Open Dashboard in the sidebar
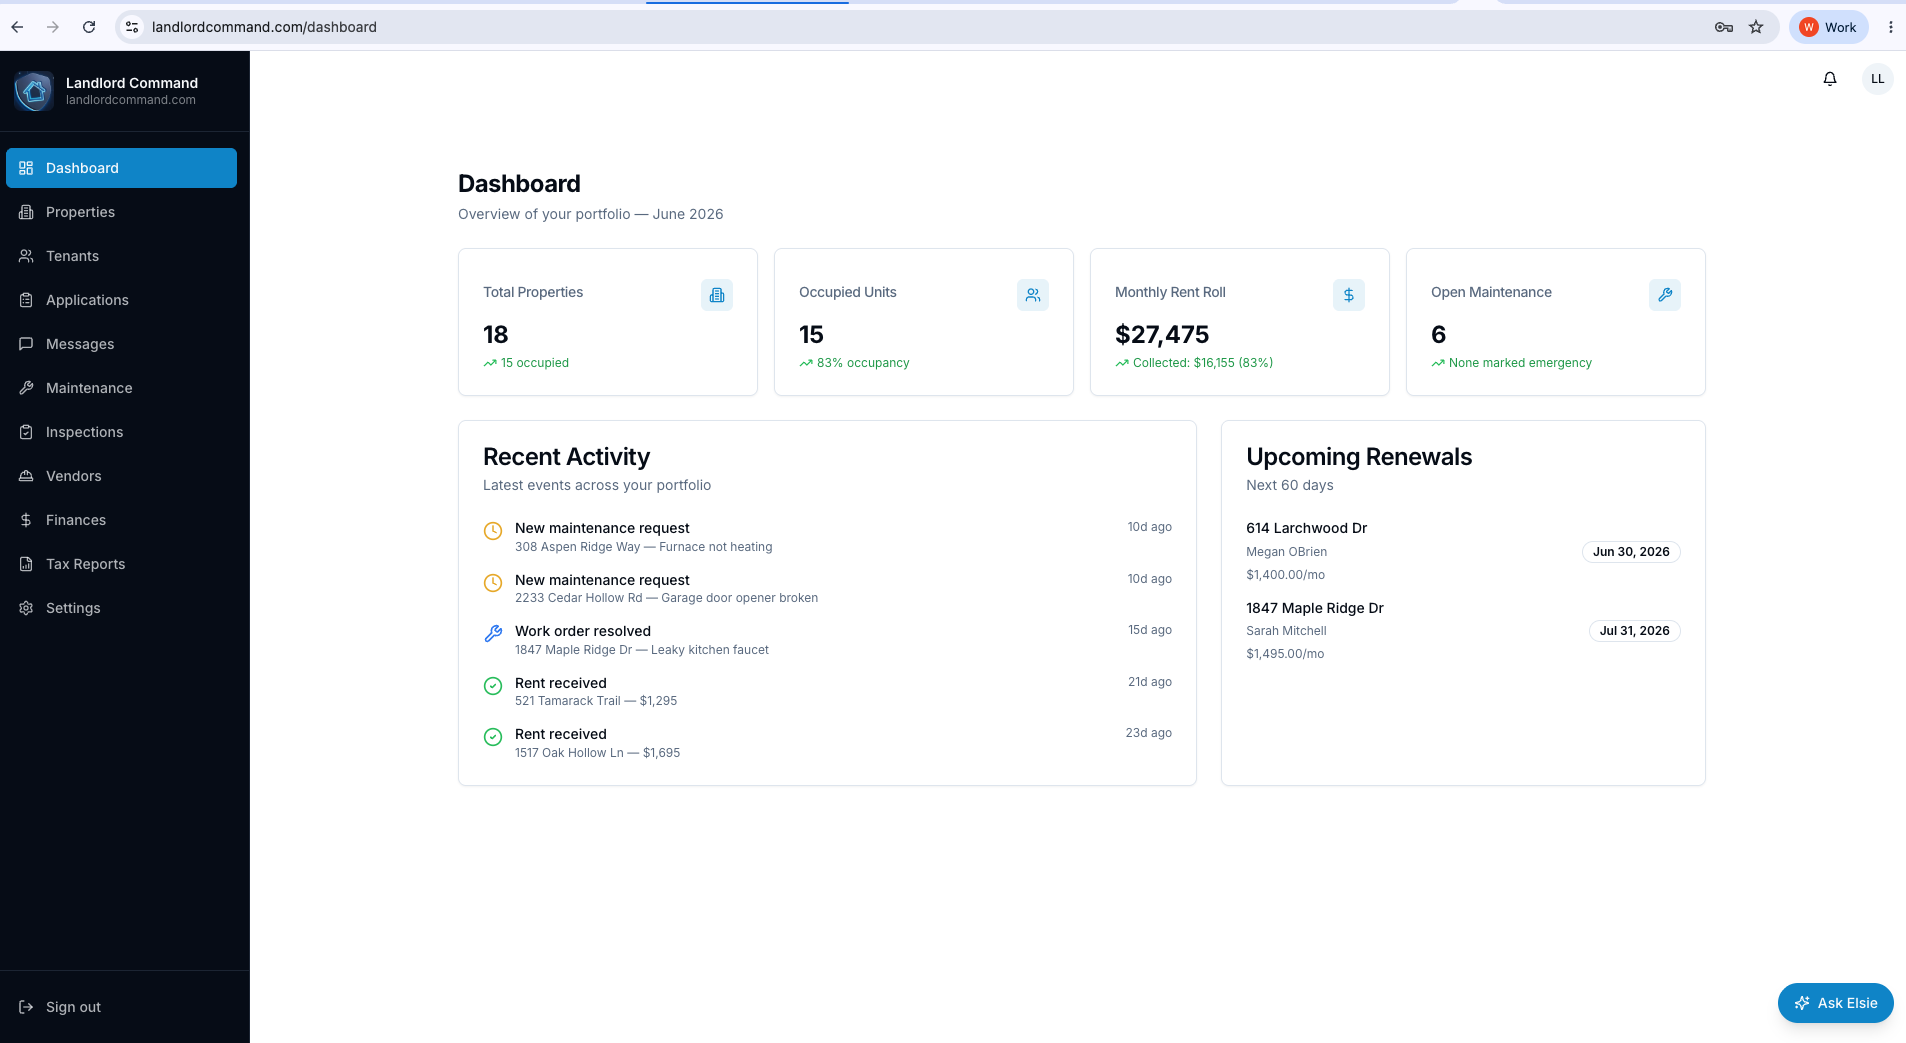The width and height of the screenshot is (1906, 1043). coord(121,168)
